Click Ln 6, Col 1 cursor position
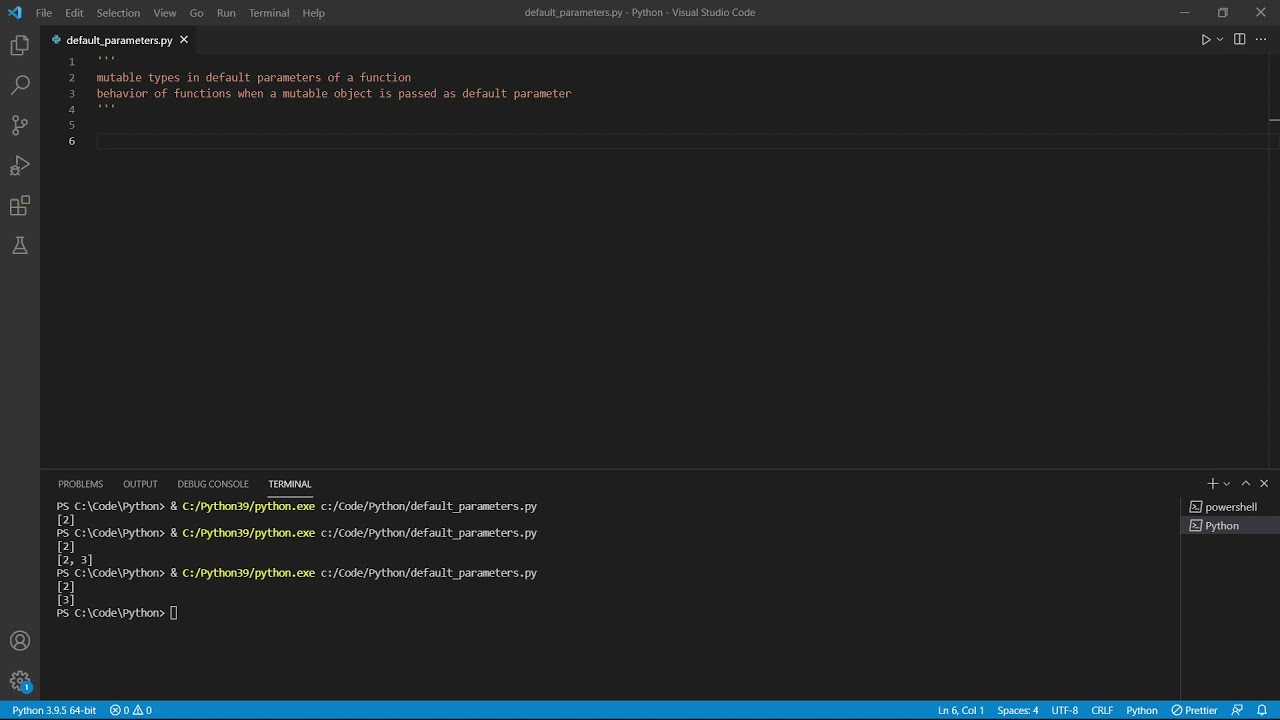Viewport: 1280px width, 720px height. 961,710
